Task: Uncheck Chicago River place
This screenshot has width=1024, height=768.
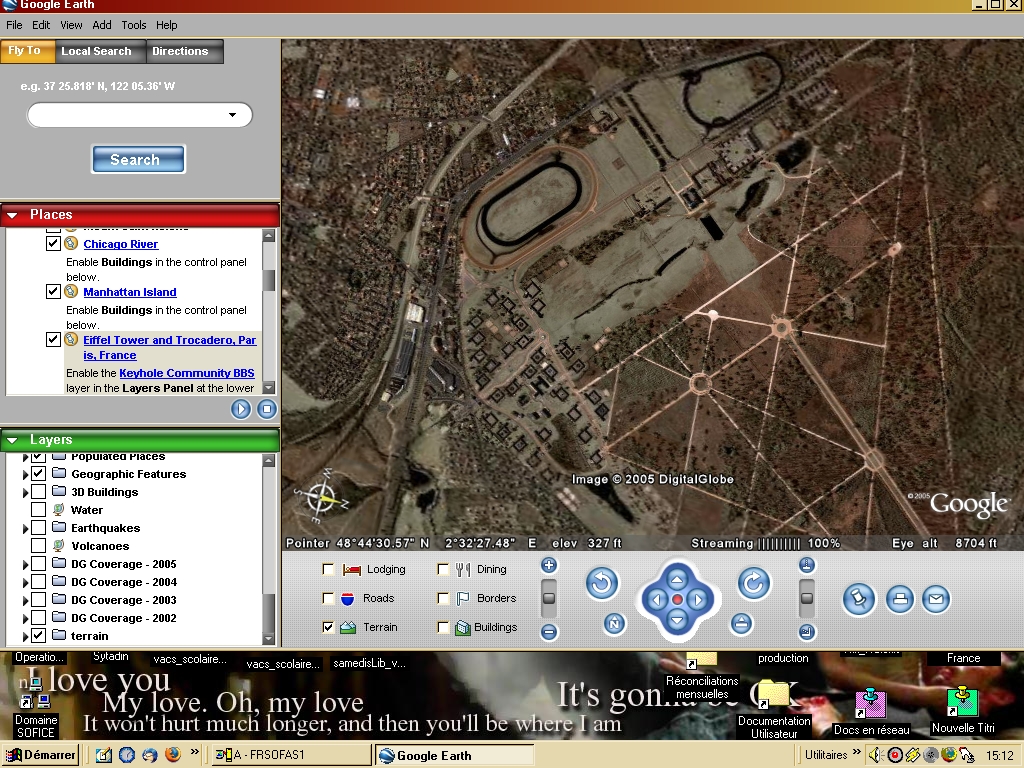Action: click(x=54, y=244)
